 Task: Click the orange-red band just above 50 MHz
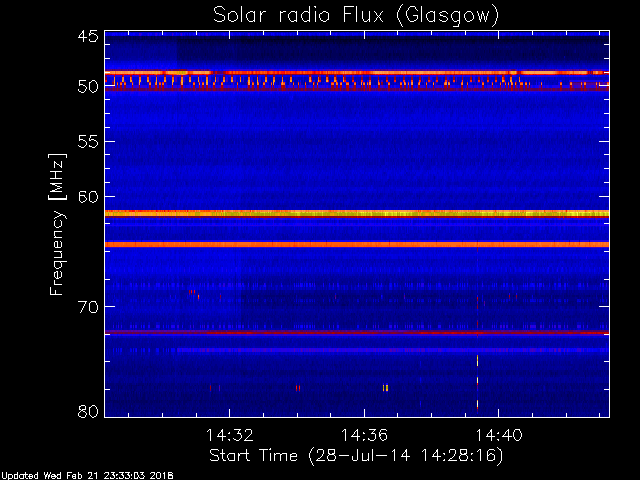pos(357,73)
